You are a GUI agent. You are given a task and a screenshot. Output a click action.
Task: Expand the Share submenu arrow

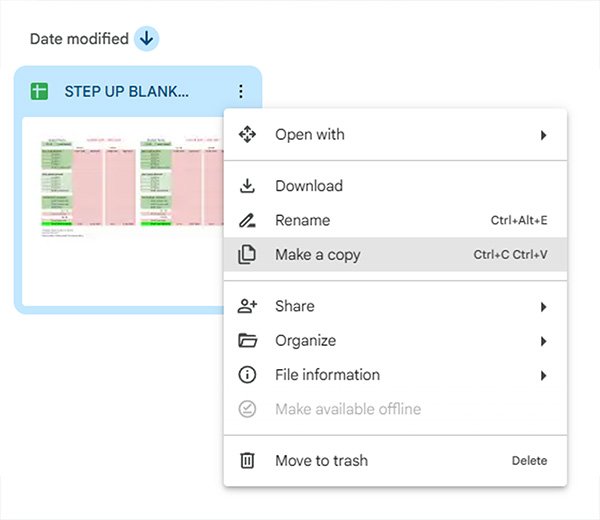[543, 306]
